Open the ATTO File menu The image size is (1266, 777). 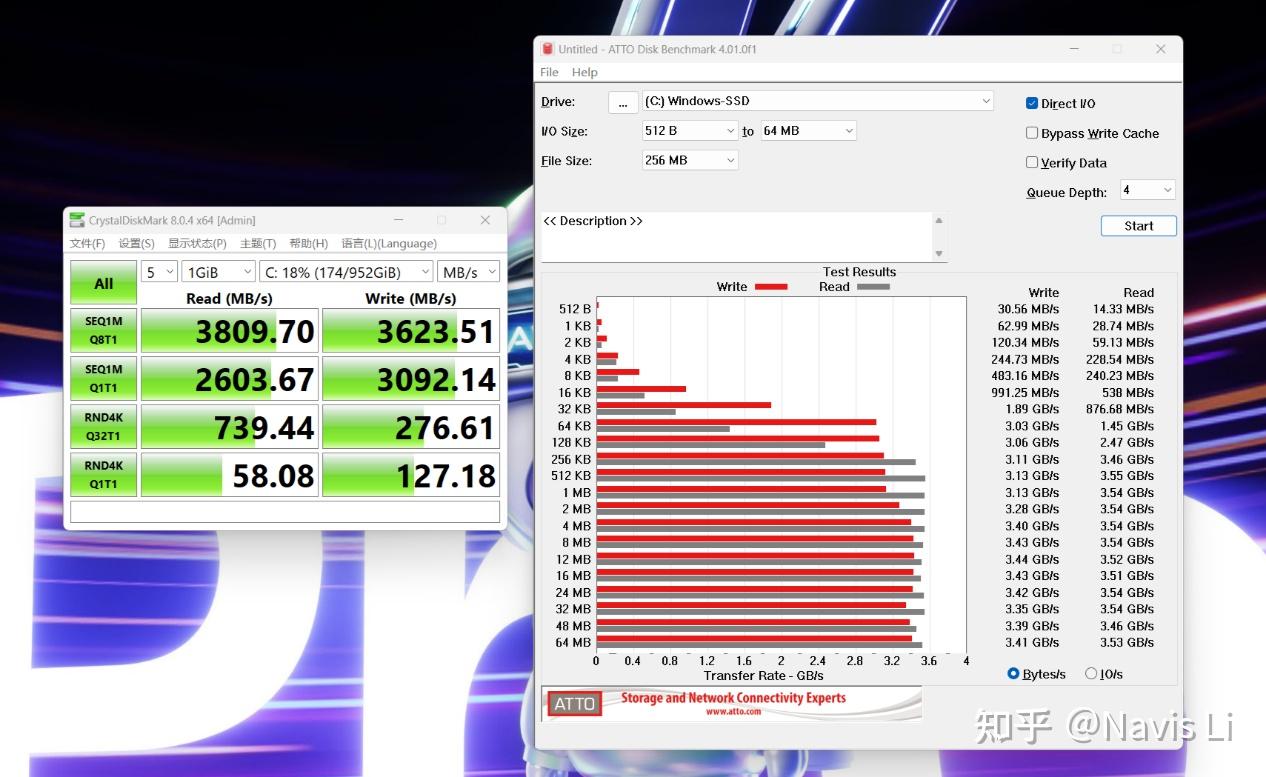[549, 72]
